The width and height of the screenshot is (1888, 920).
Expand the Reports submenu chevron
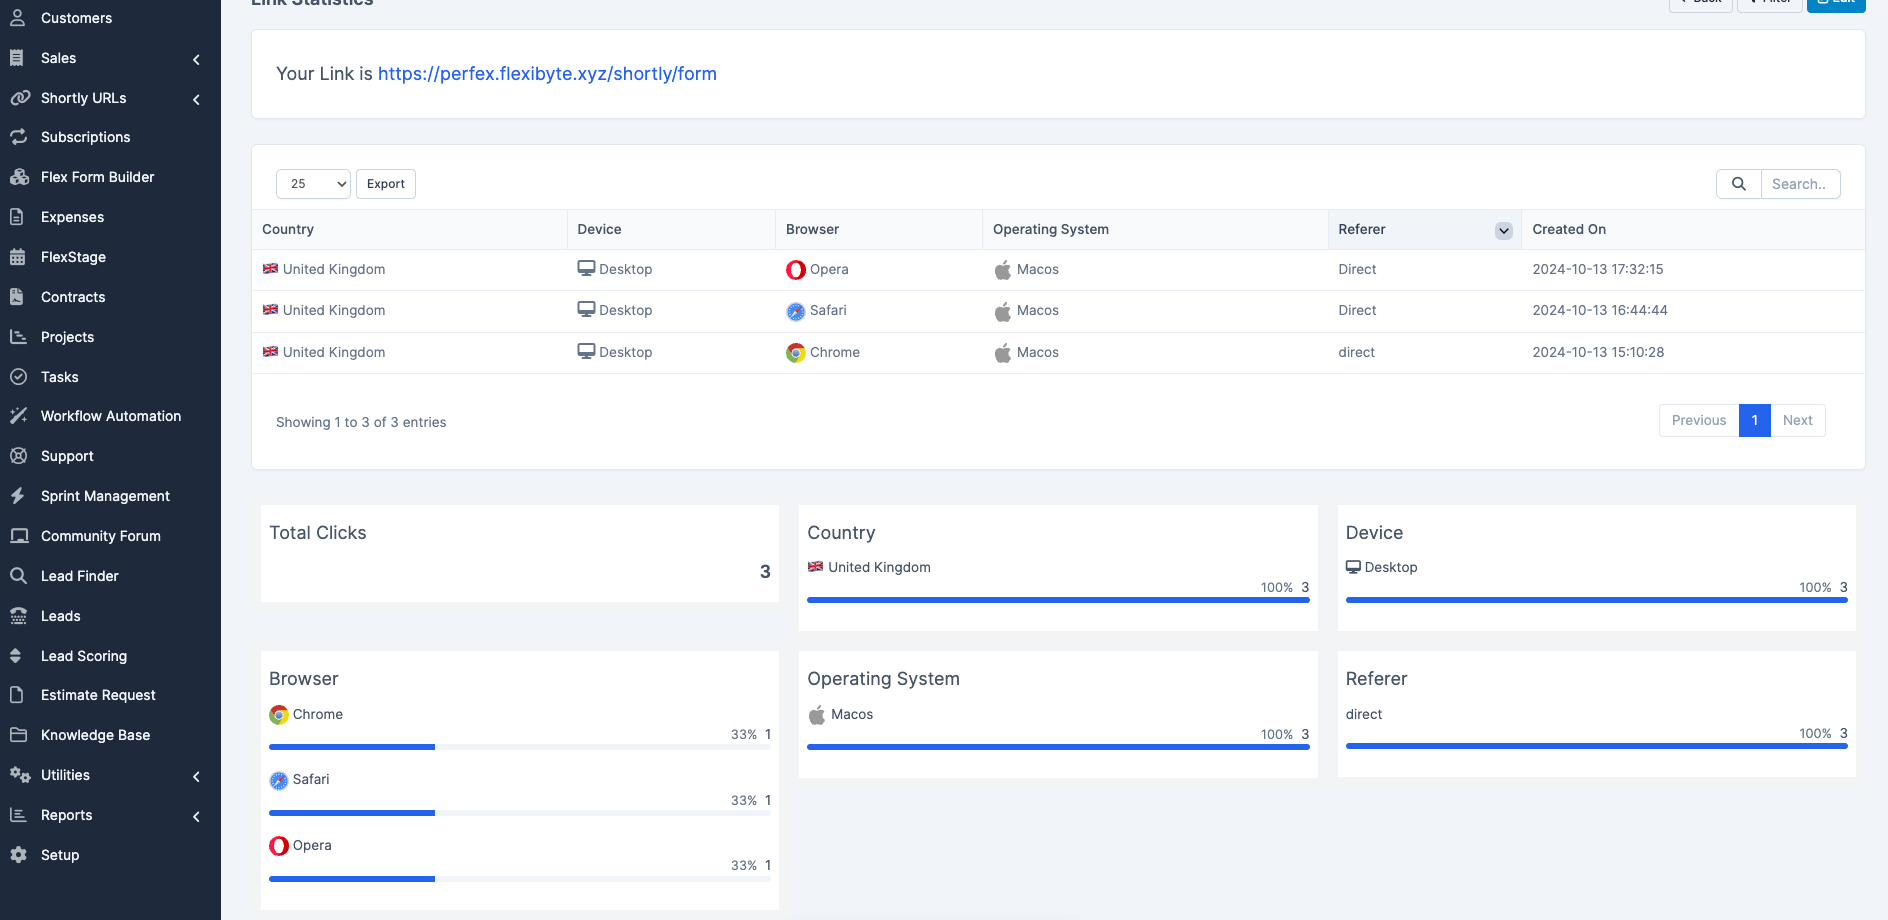point(197,816)
